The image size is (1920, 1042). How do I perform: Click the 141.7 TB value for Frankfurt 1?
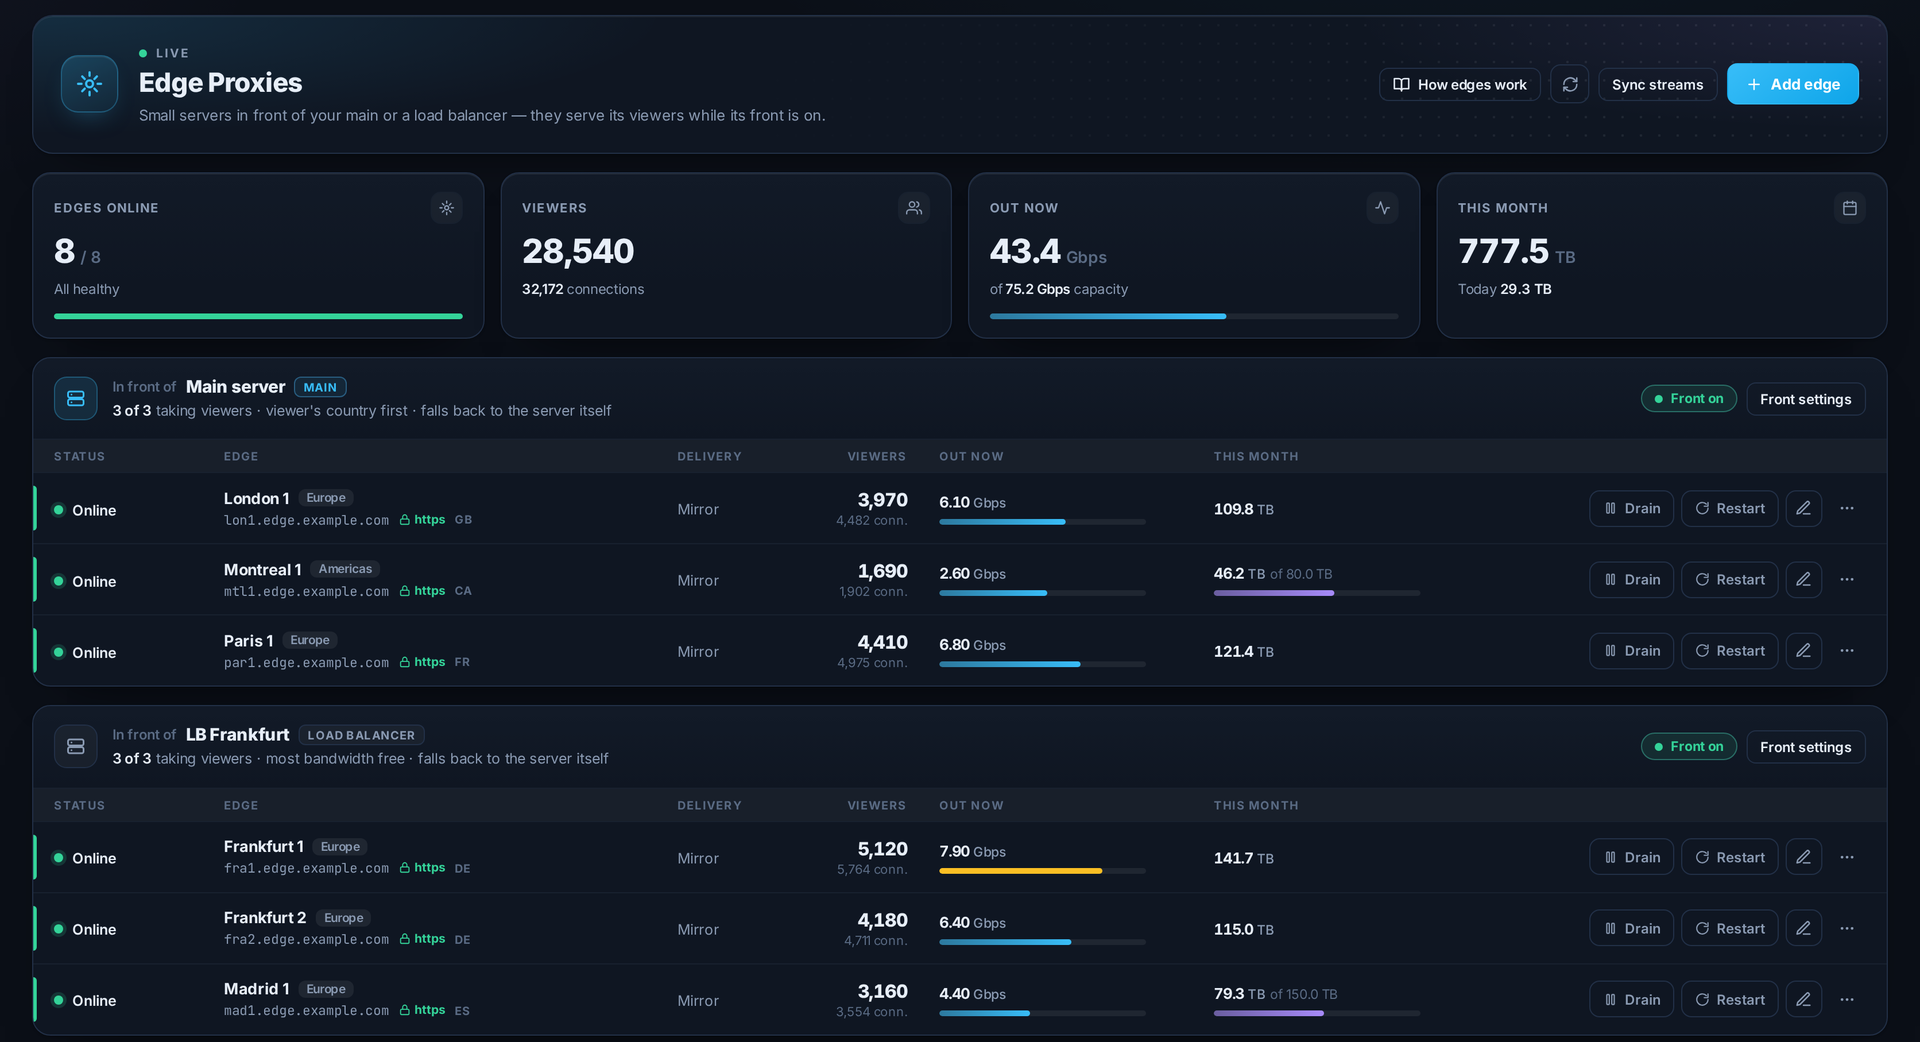pyautogui.click(x=1243, y=858)
